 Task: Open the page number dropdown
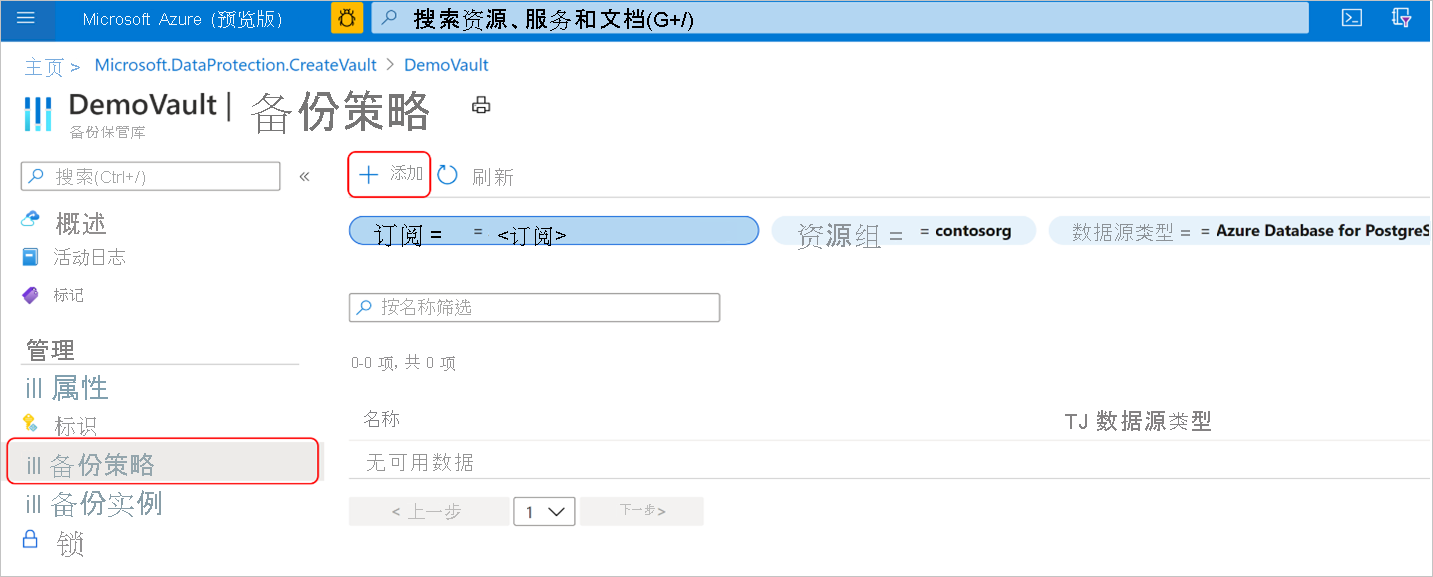point(544,512)
